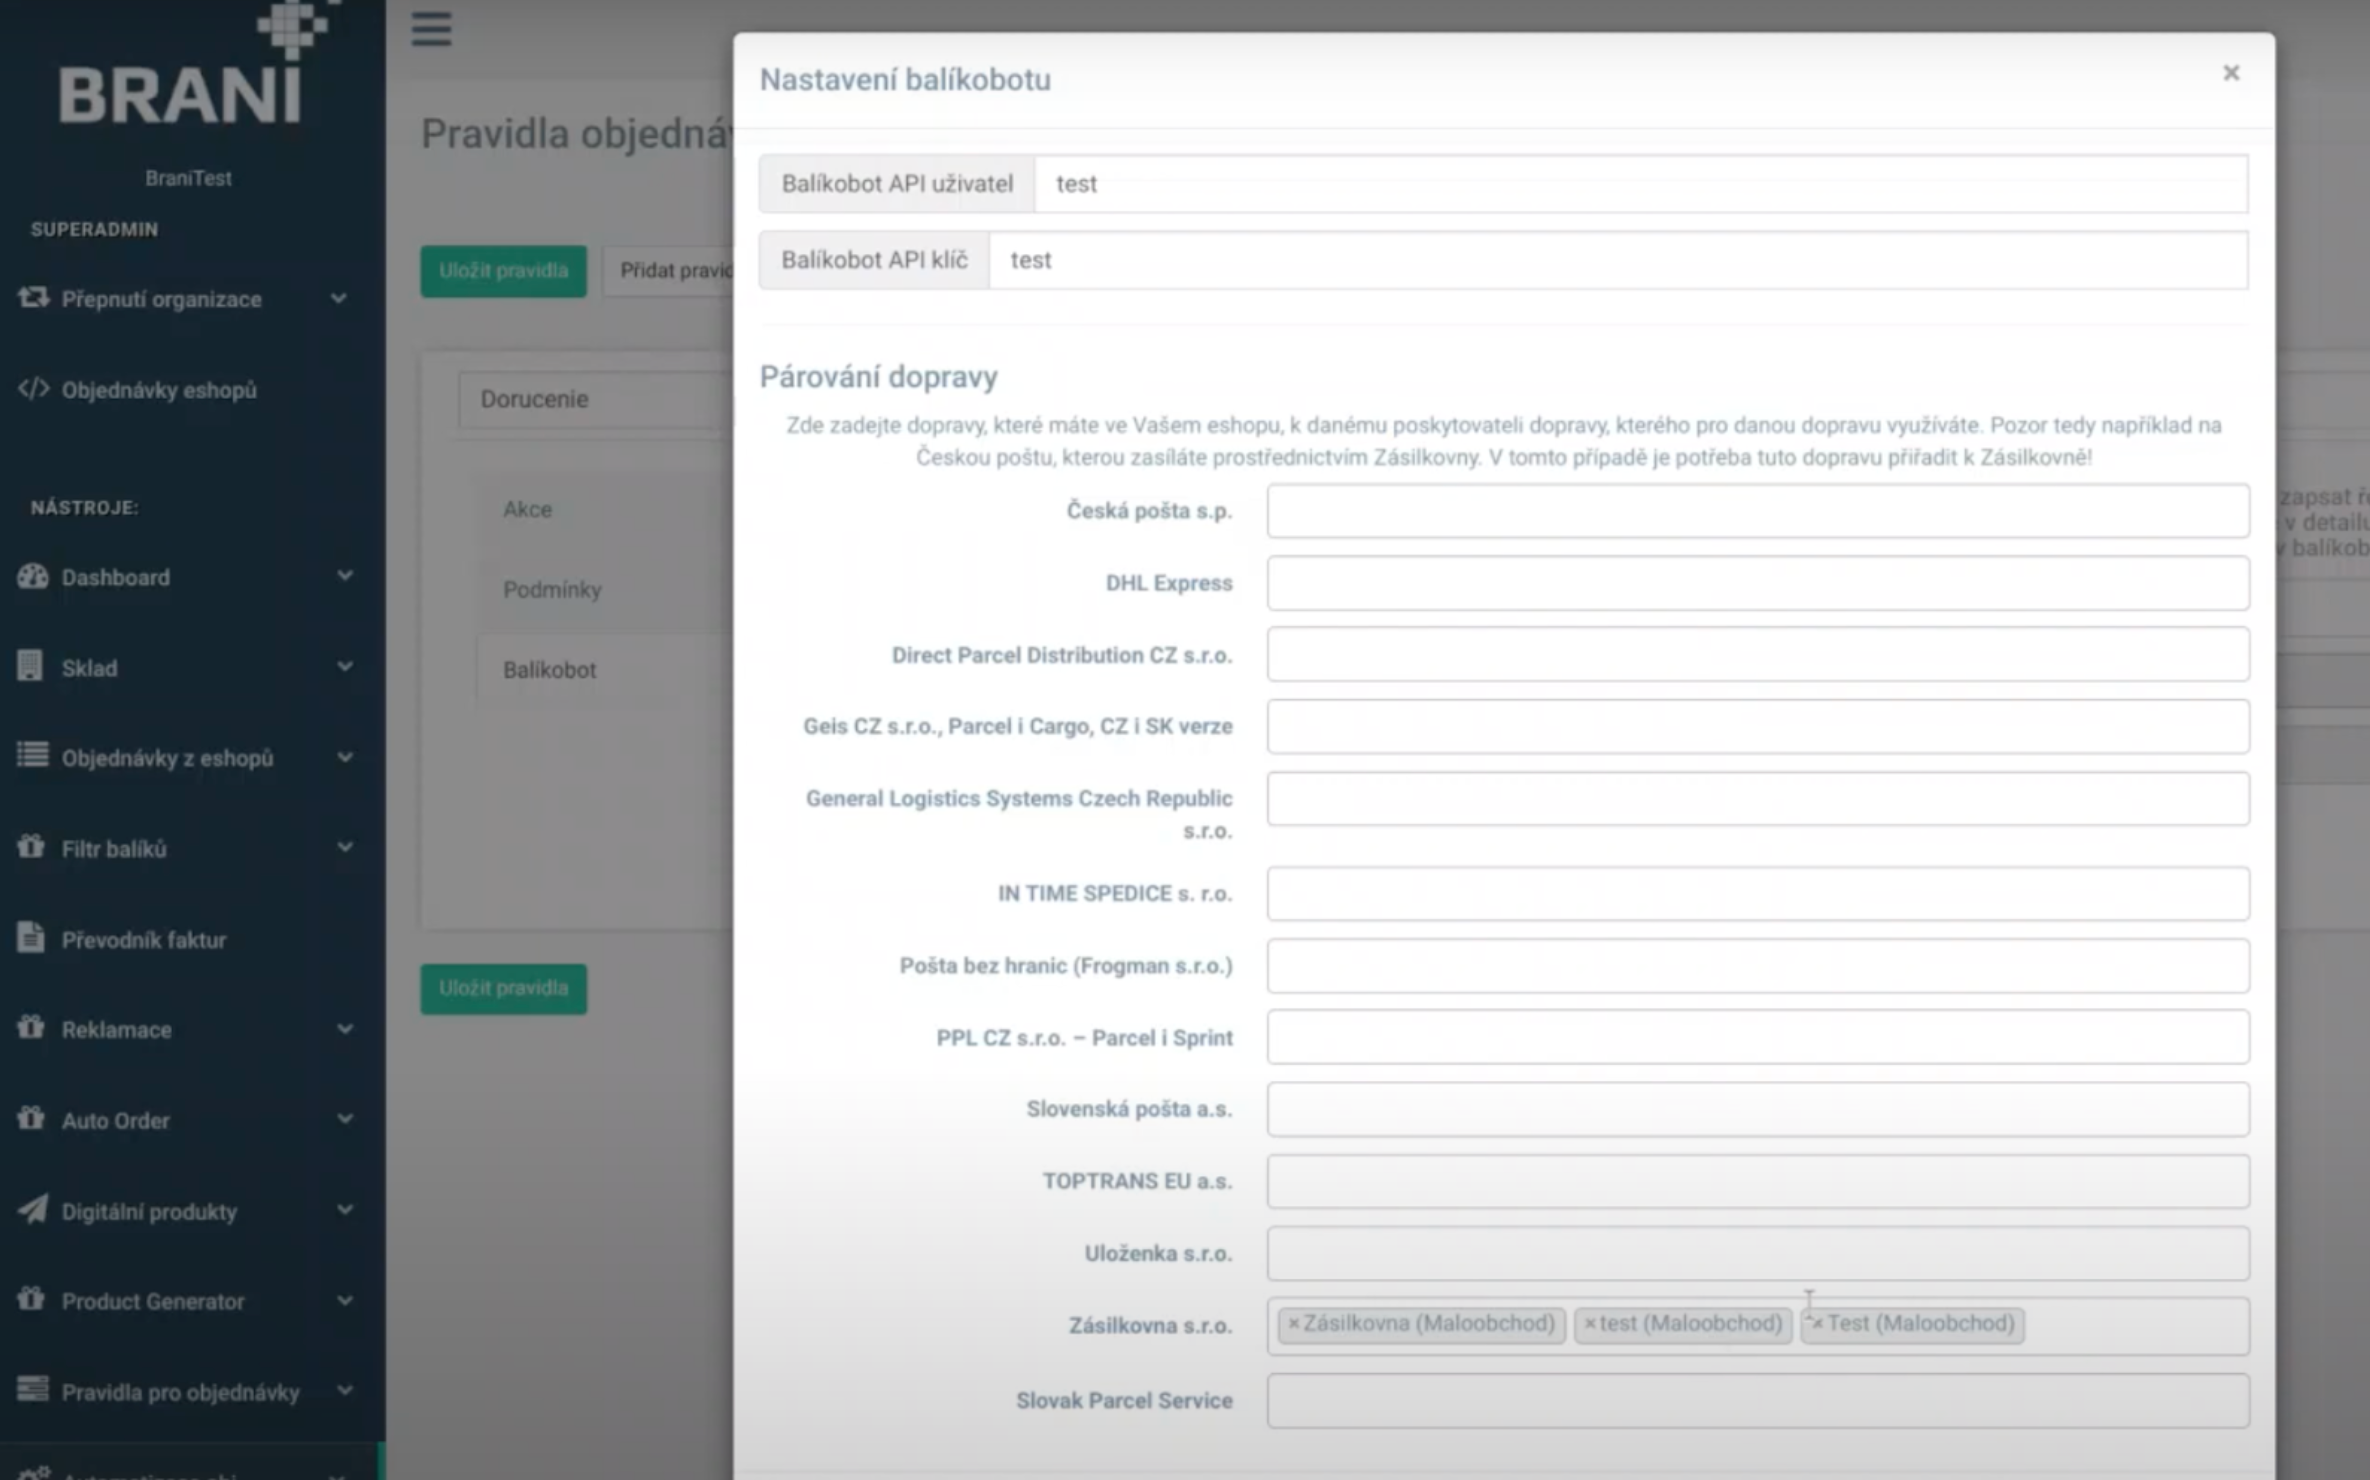
Task: Click the Digitální produkty paper plane icon
Action: (32, 1209)
